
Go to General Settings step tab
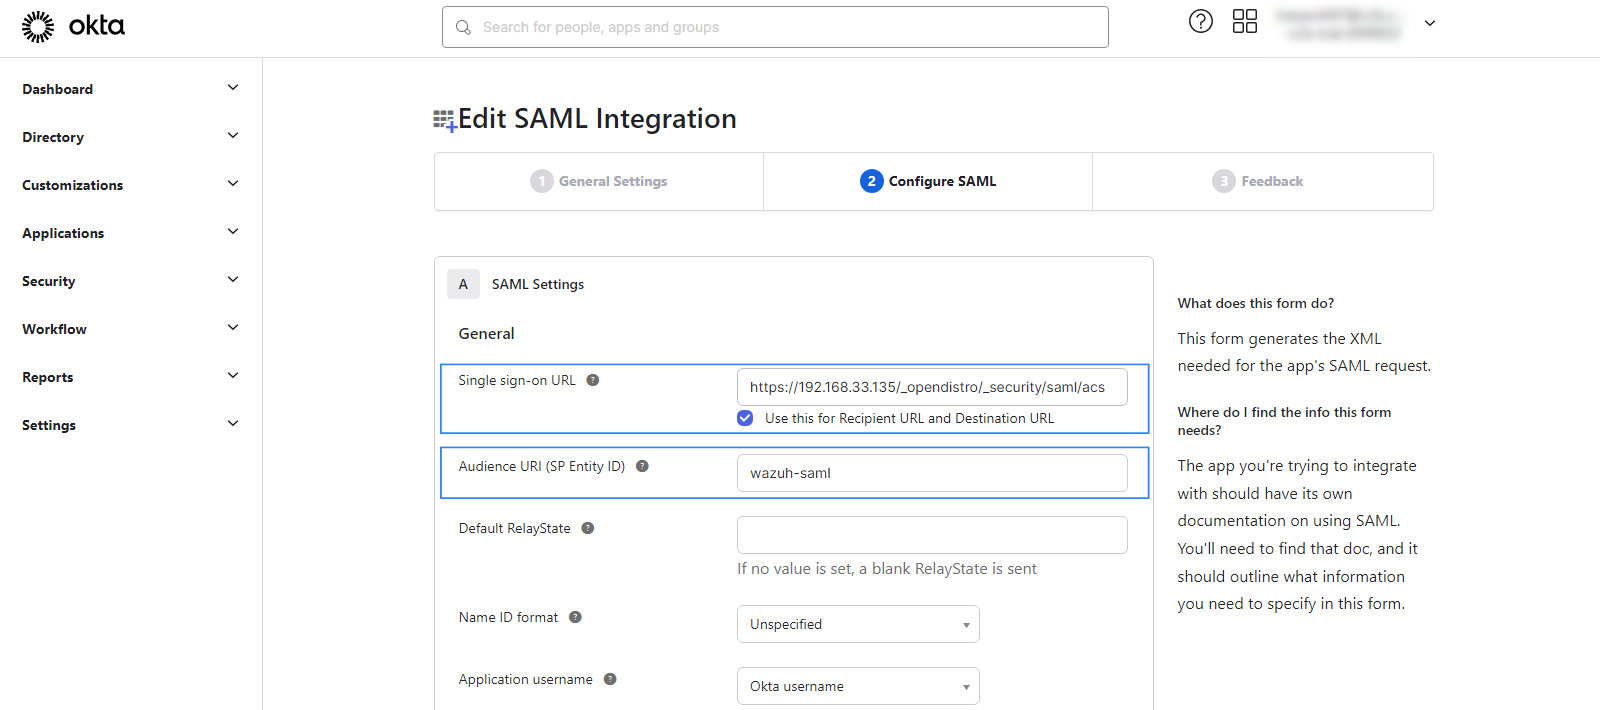(x=599, y=181)
